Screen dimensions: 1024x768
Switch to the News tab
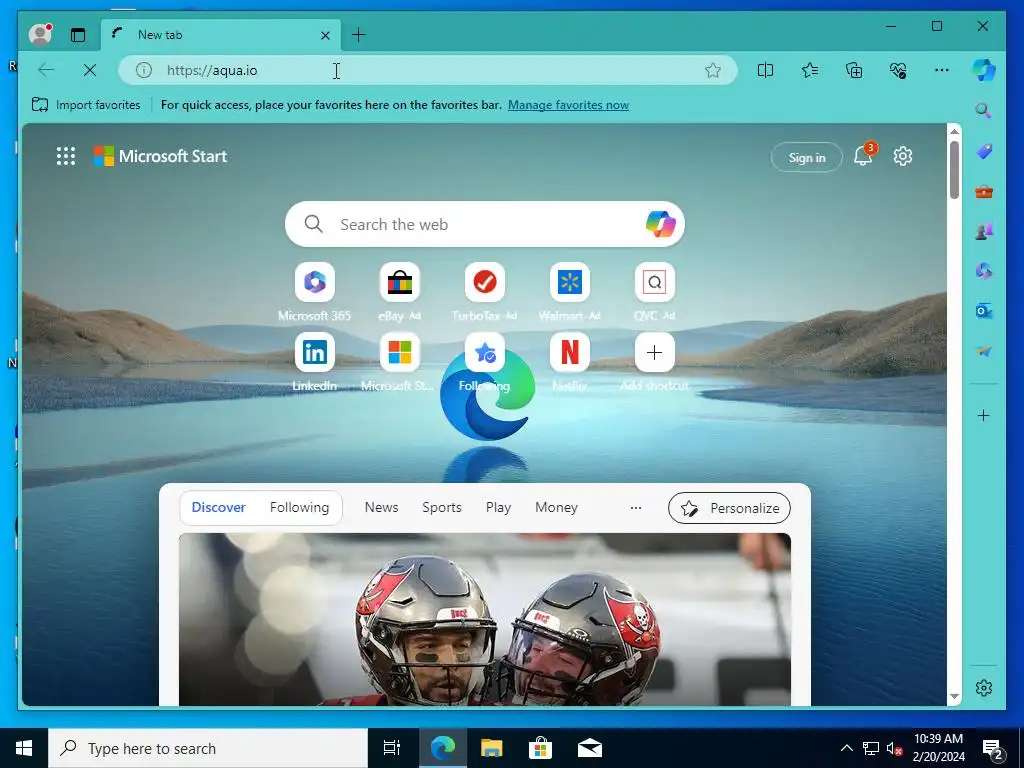coord(381,507)
